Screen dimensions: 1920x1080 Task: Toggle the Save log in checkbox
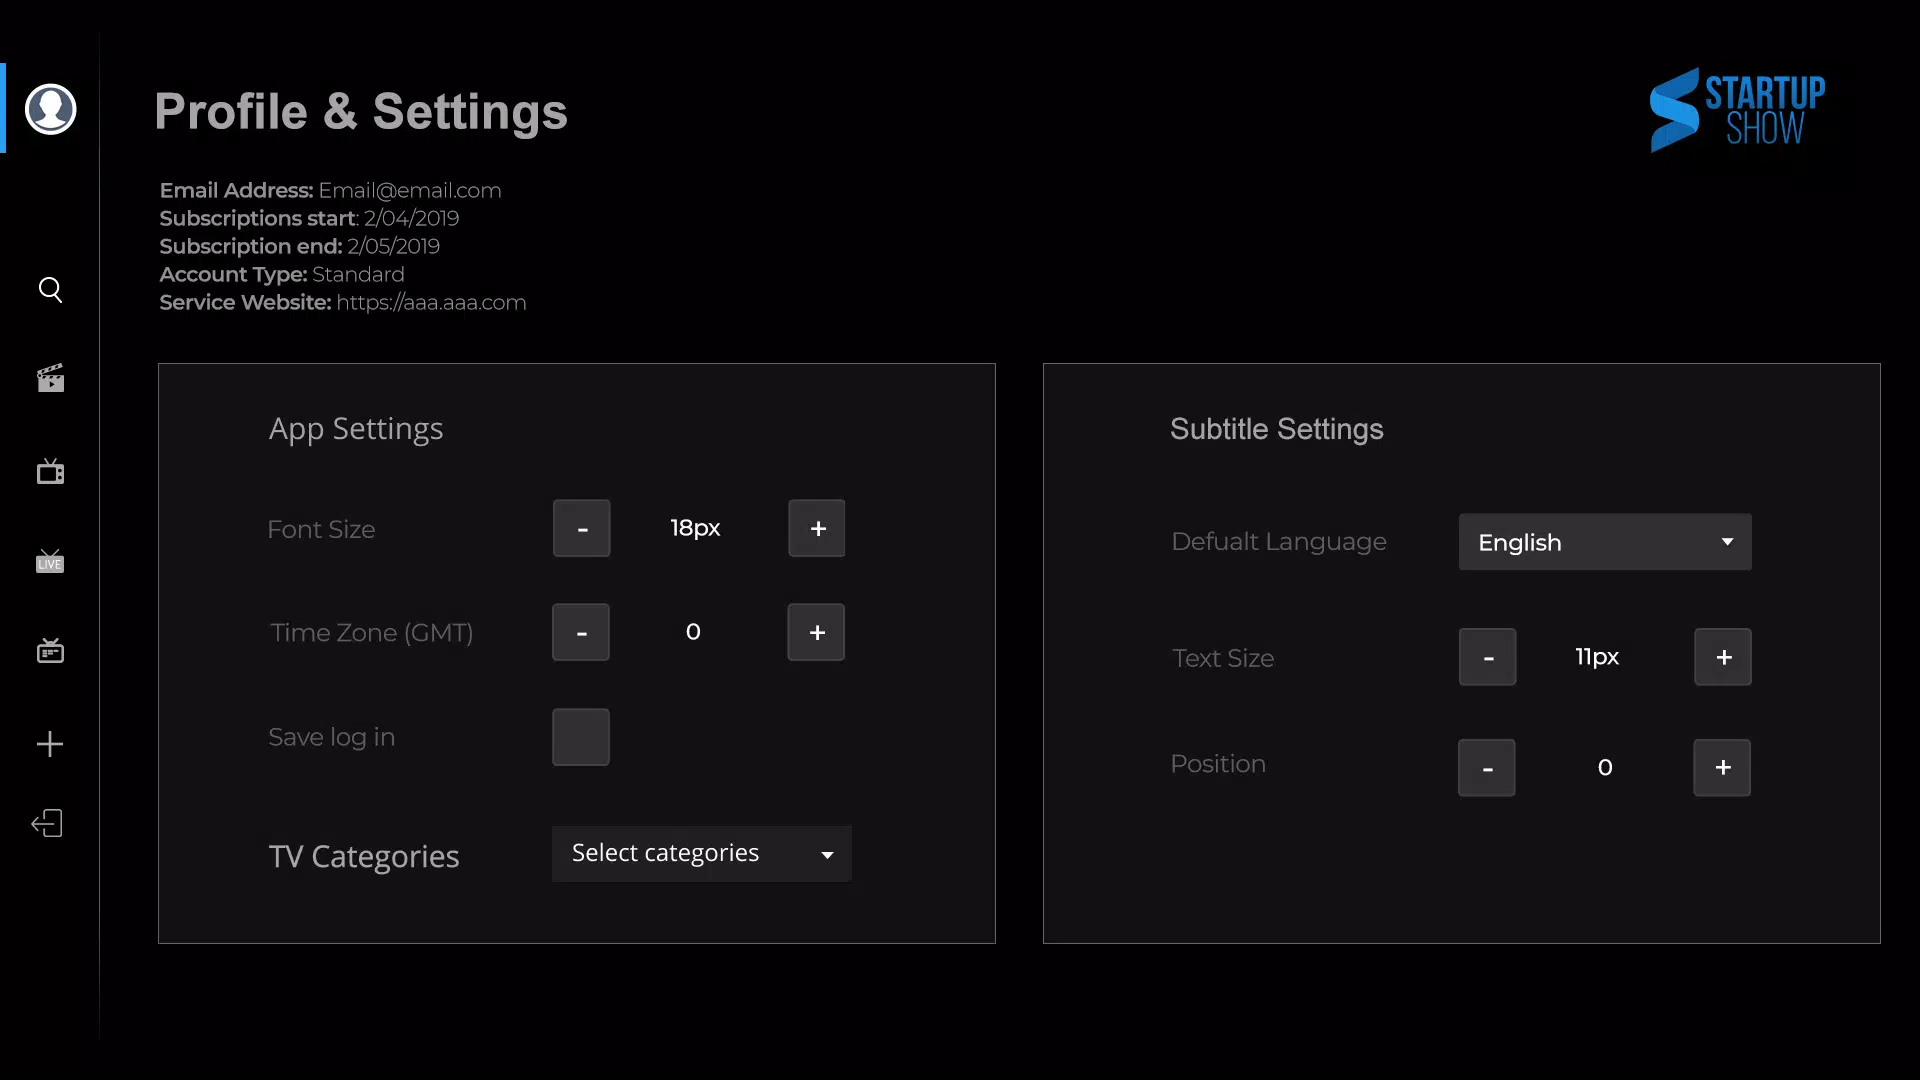[x=581, y=737]
